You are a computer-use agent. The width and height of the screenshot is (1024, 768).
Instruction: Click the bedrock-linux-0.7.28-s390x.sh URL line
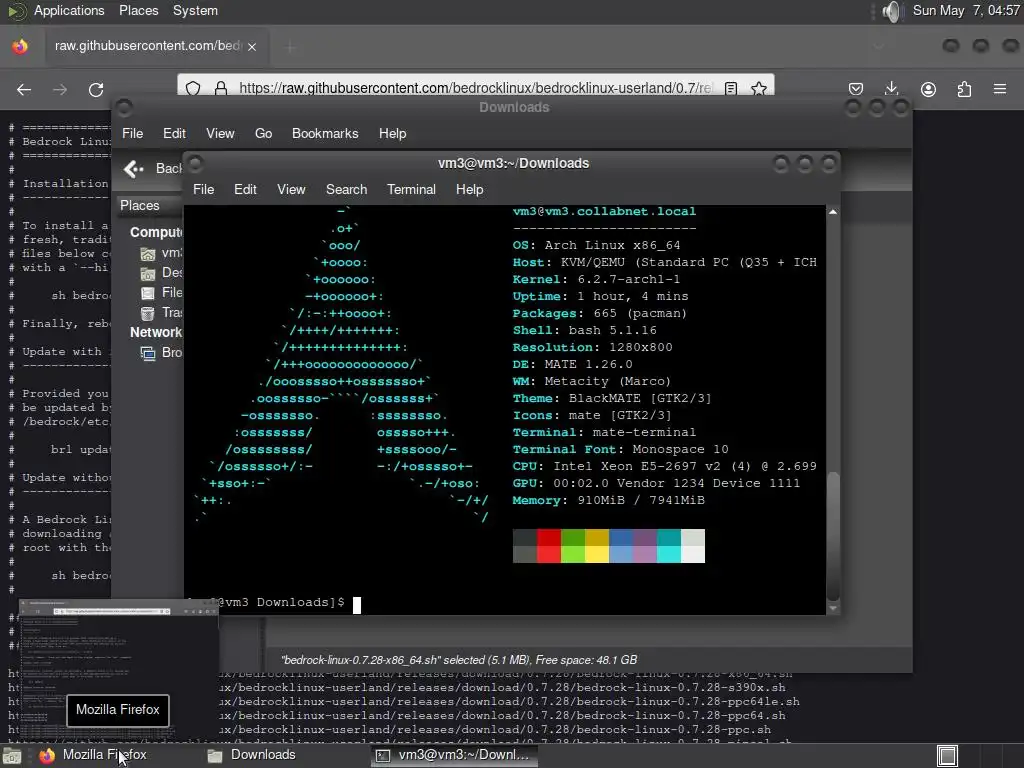pyautogui.click(x=503, y=688)
